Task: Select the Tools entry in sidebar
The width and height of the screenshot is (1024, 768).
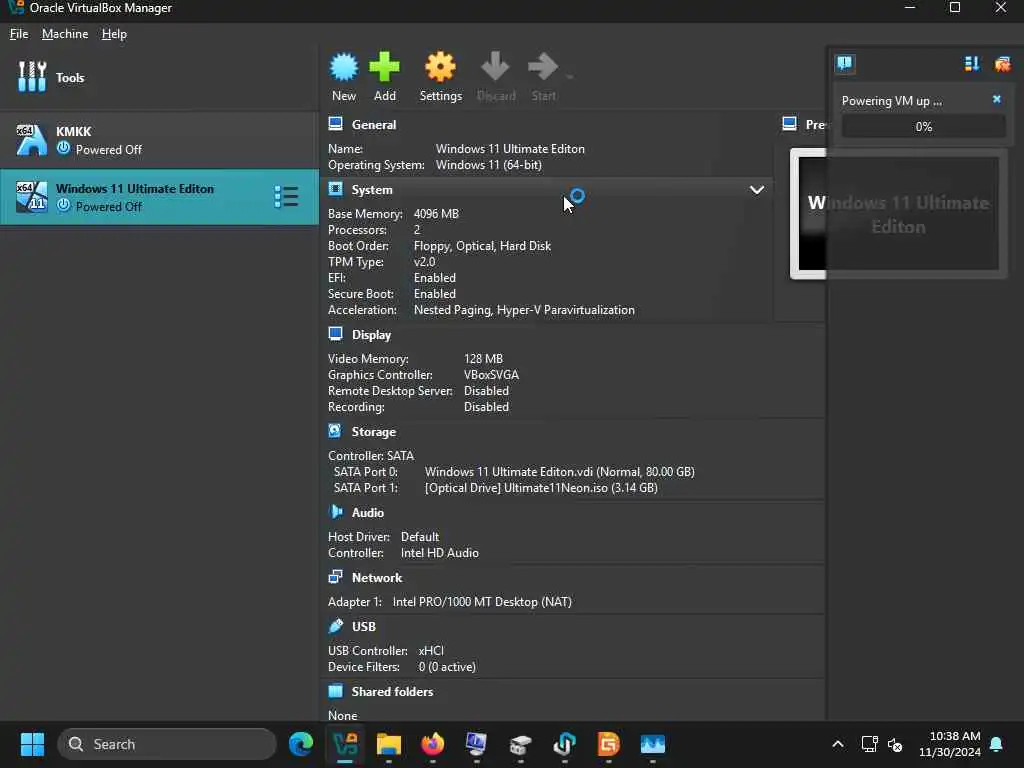Action: point(159,77)
